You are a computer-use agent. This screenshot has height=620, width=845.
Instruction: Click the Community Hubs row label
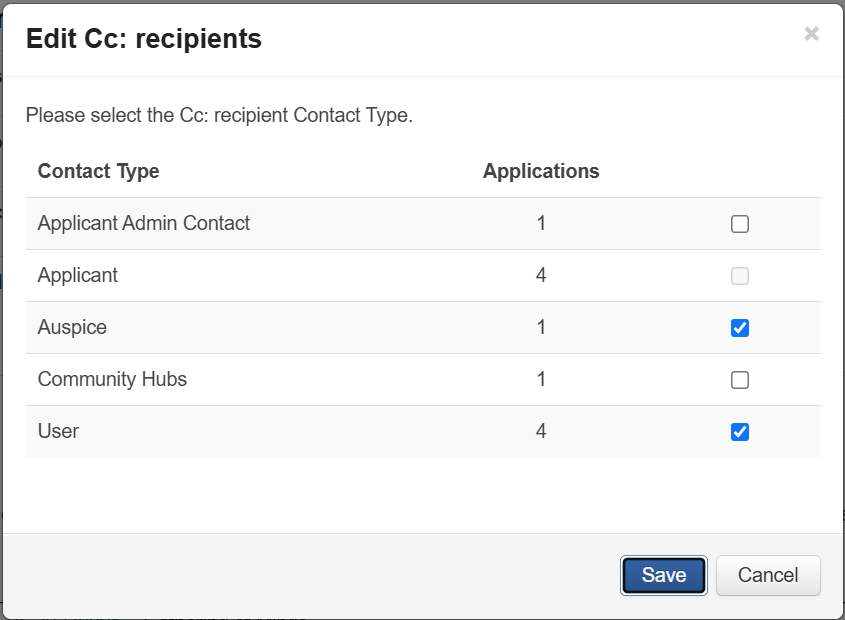(112, 379)
